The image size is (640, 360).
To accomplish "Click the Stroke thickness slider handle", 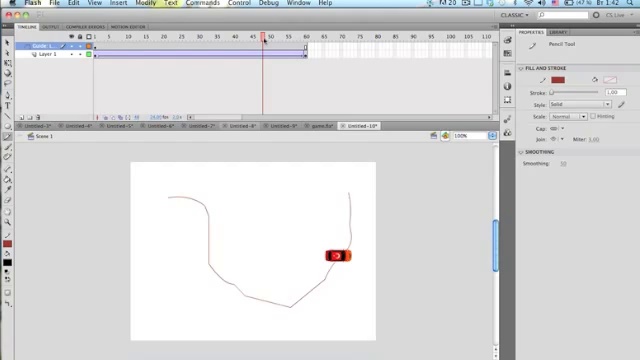I will [552, 93].
